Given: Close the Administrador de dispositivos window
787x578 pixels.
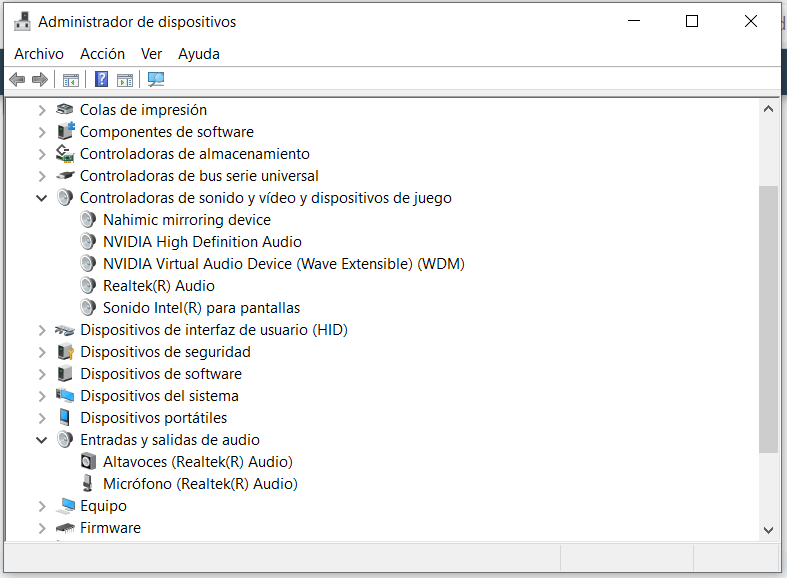Looking at the screenshot, I should point(751,21).
